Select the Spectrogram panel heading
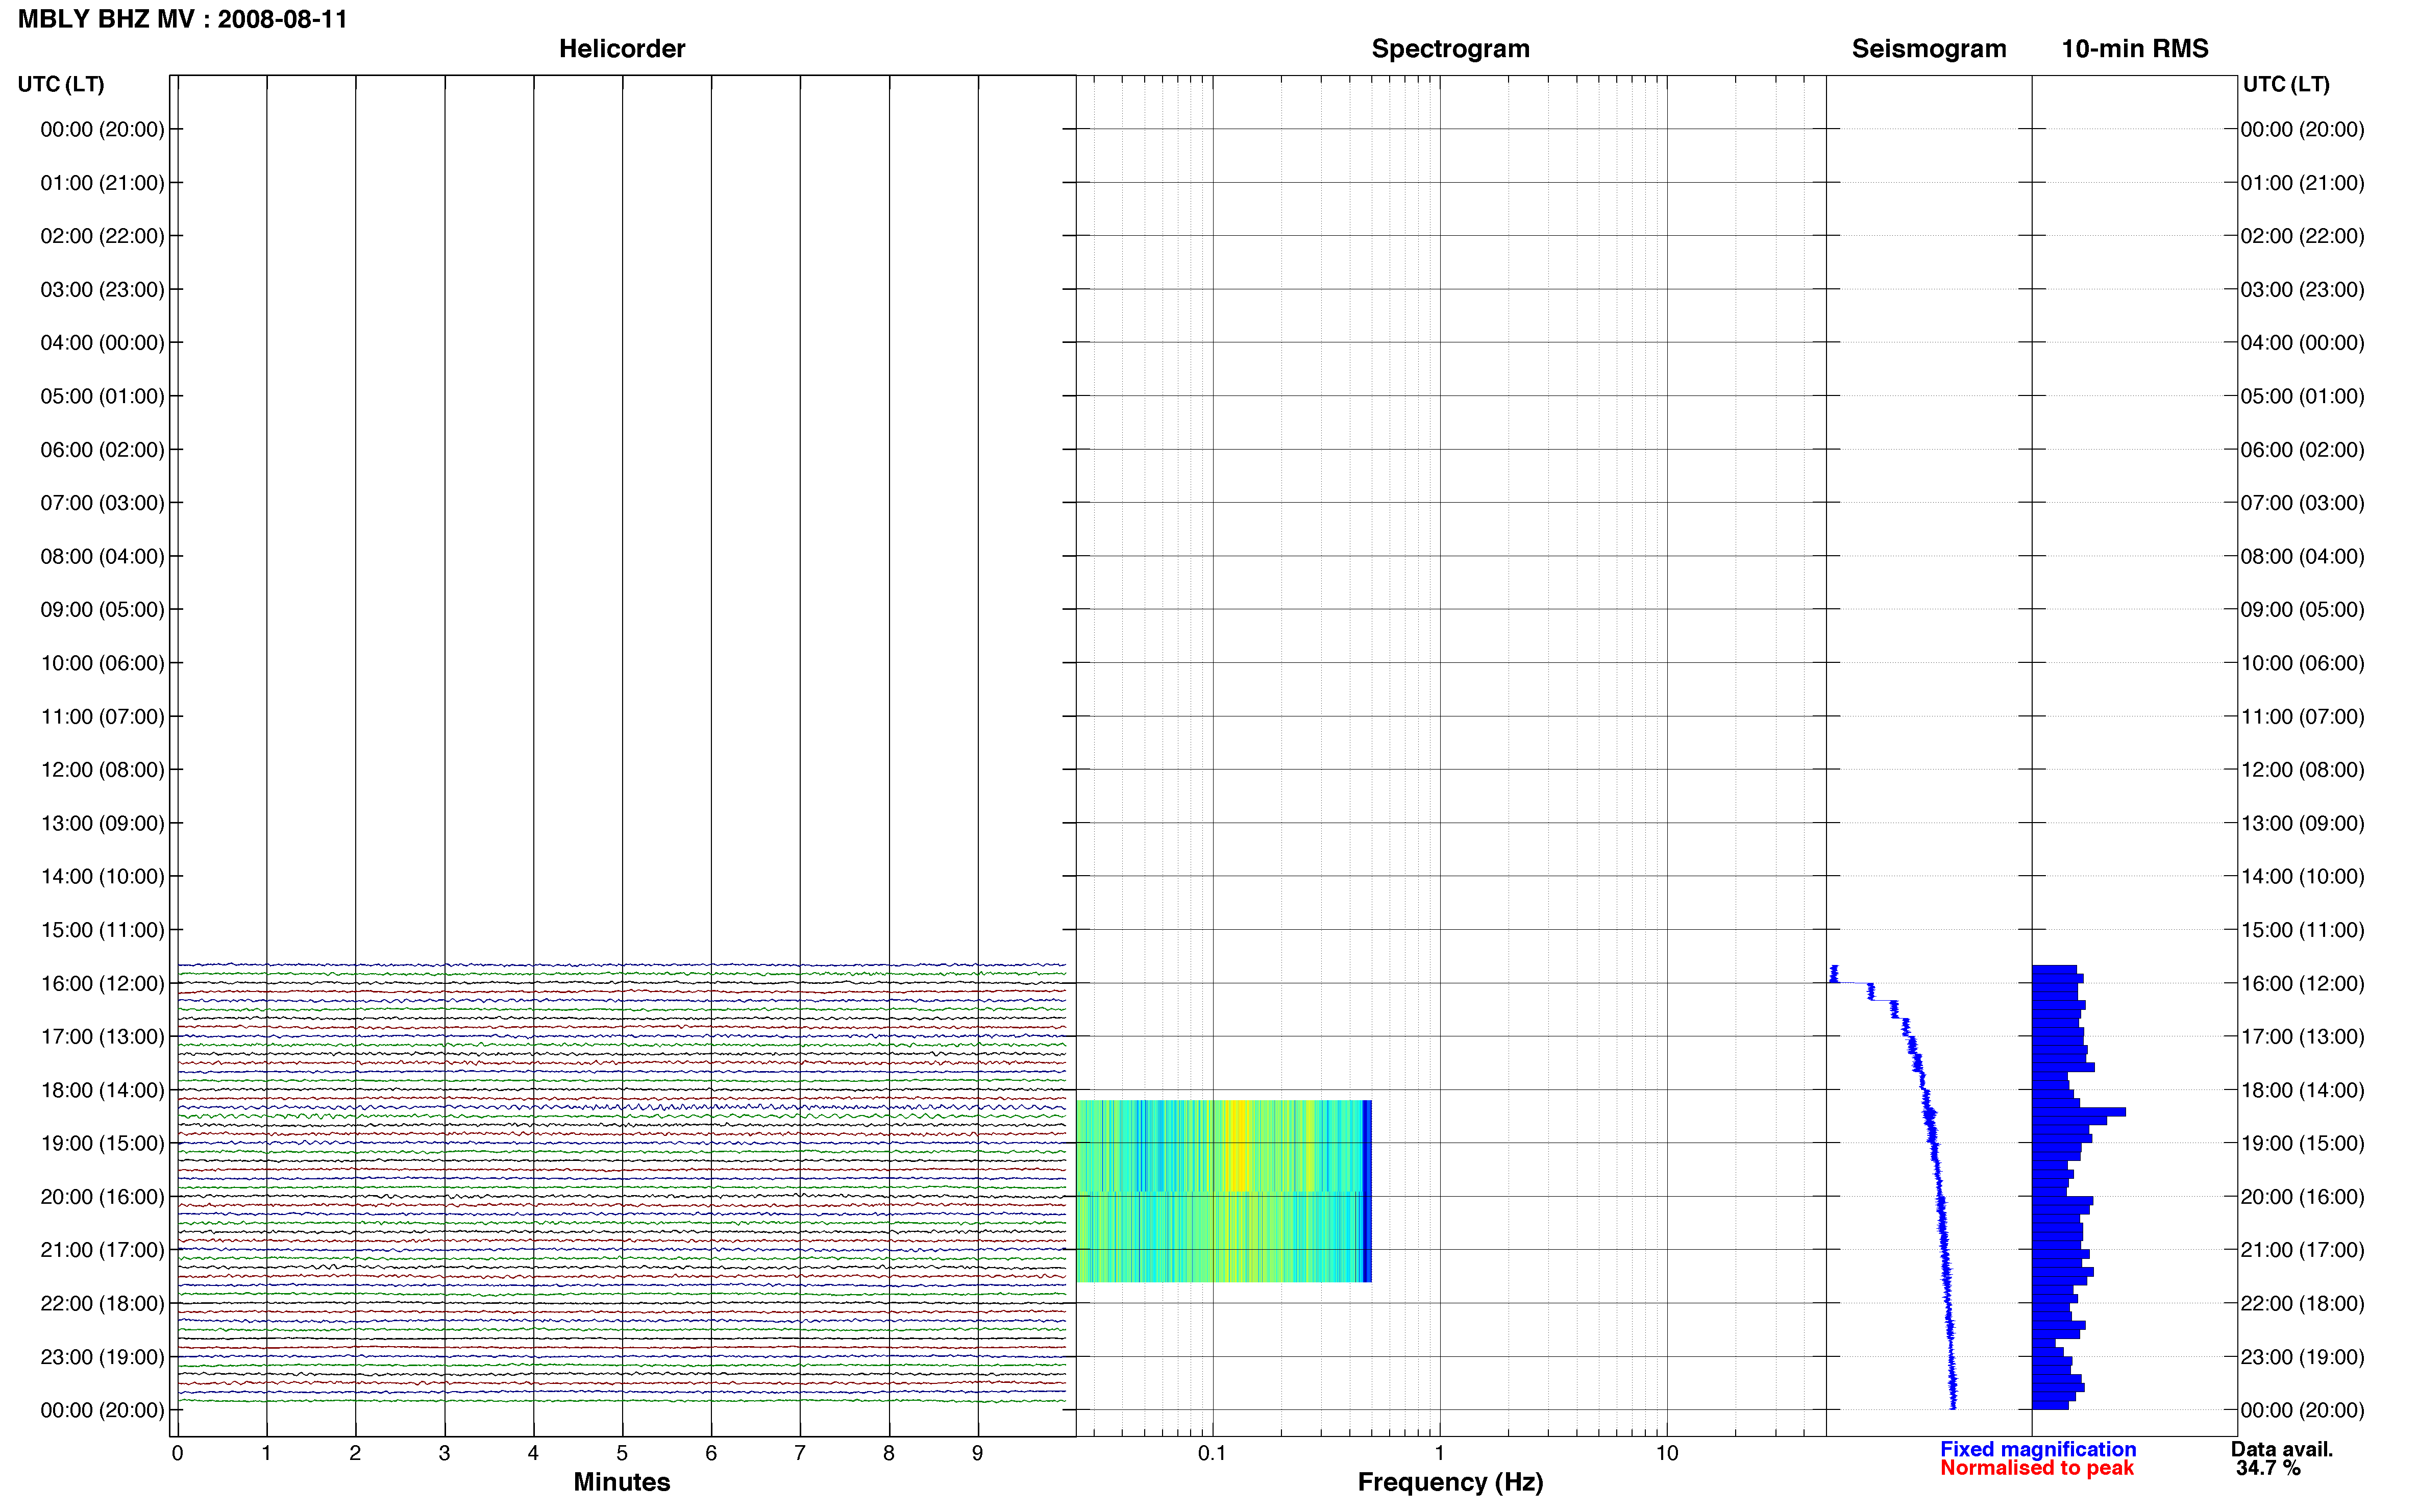The height and width of the screenshot is (1512, 2419). (1450, 49)
